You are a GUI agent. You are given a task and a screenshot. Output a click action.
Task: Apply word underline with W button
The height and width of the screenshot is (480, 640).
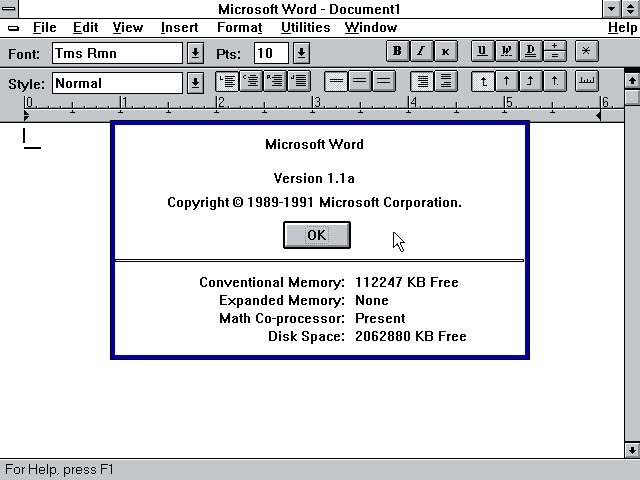click(506, 52)
